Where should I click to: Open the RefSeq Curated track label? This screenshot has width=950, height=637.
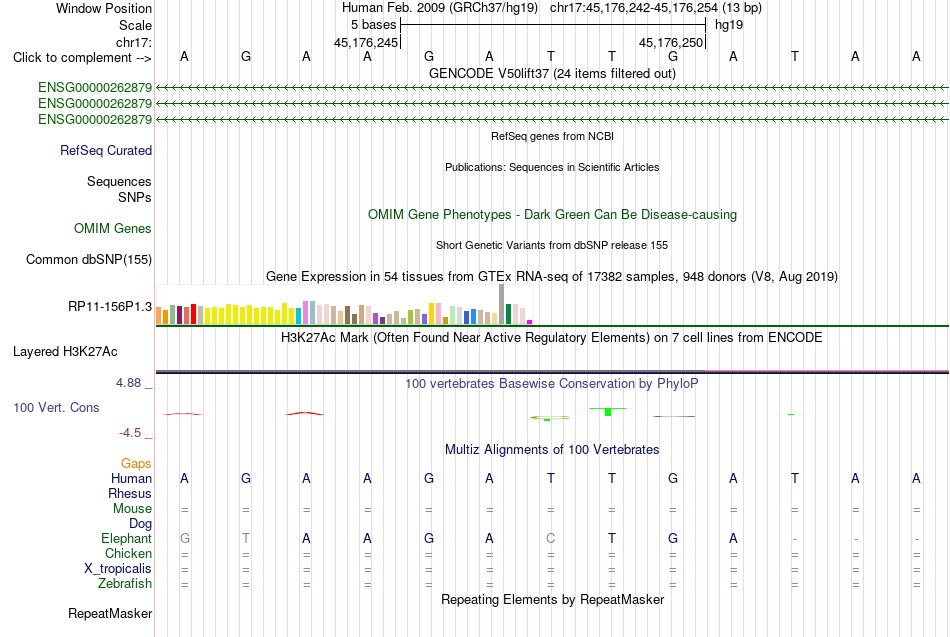pyautogui.click(x=105, y=150)
